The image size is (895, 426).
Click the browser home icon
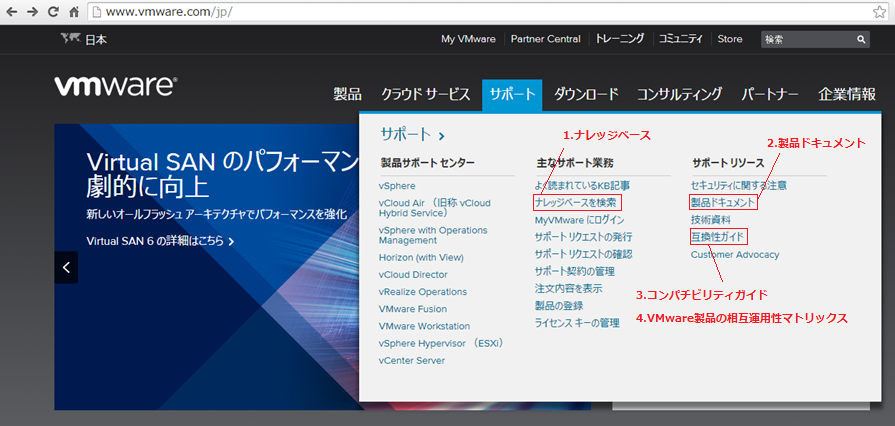point(75,13)
